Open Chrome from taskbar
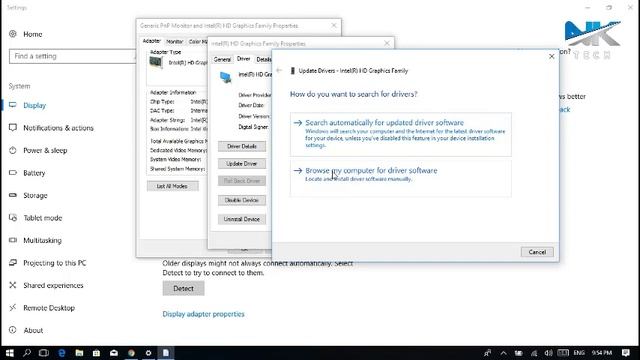This screenshot has height=360, width=640. coord(131,353)
